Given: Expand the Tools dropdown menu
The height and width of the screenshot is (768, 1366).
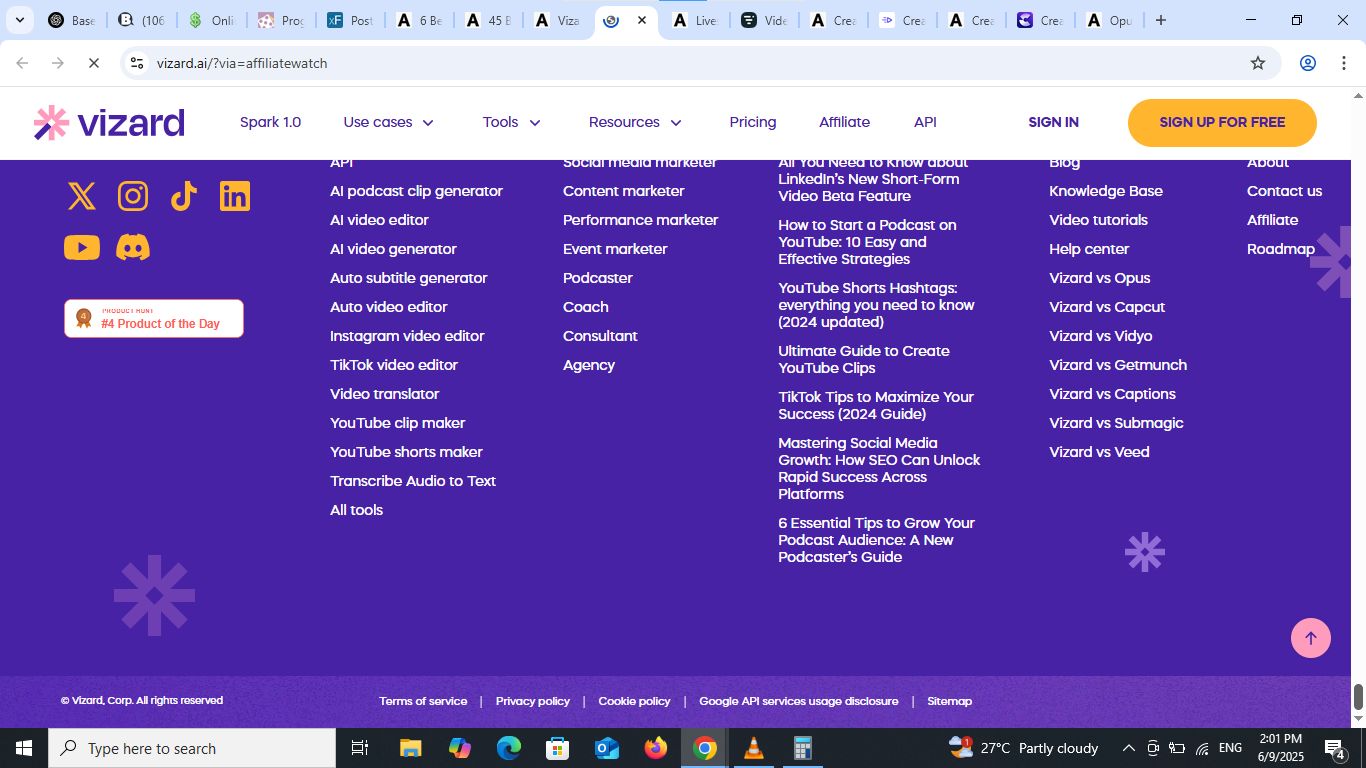Looking at the screenshot, I should click(x=512, y=122).
